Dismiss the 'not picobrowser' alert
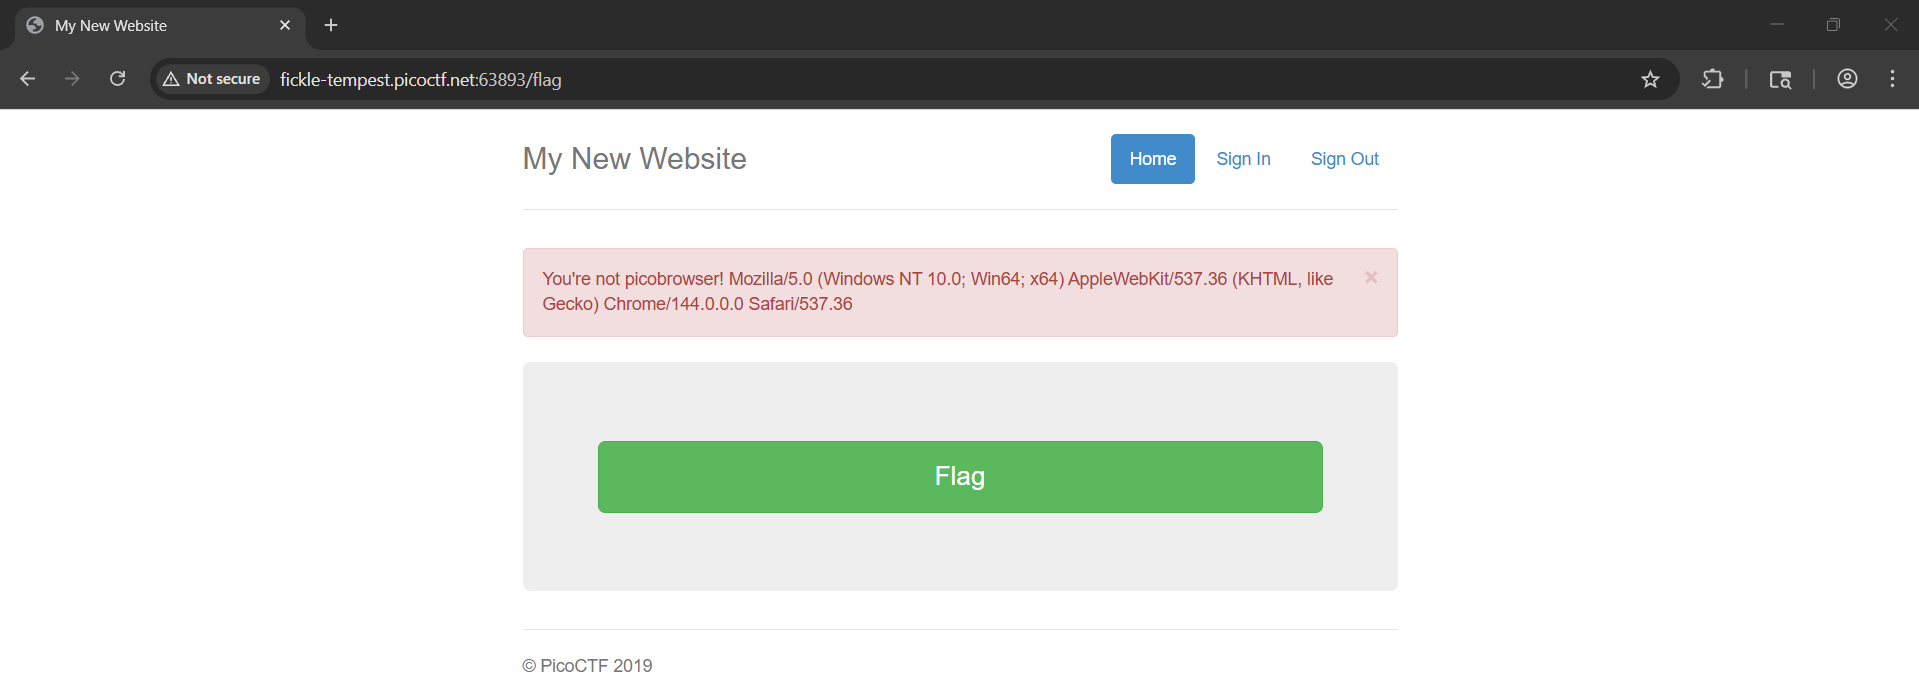 pyautogui.click(x=1371, y=278)
